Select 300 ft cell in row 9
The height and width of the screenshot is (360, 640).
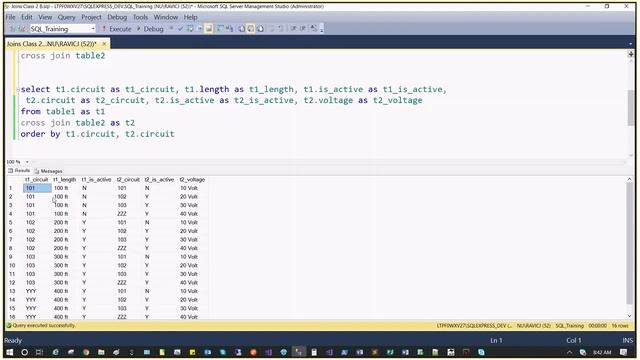61,257
